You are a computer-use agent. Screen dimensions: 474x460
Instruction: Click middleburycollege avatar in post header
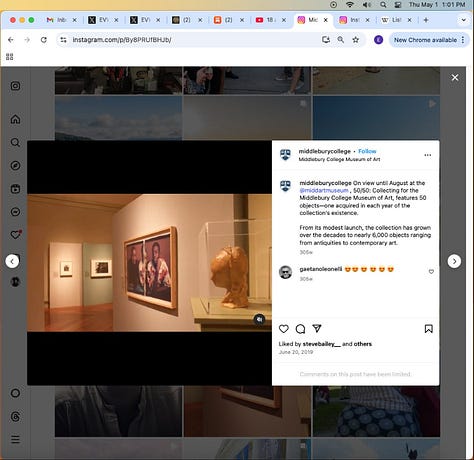pos(285,155)
